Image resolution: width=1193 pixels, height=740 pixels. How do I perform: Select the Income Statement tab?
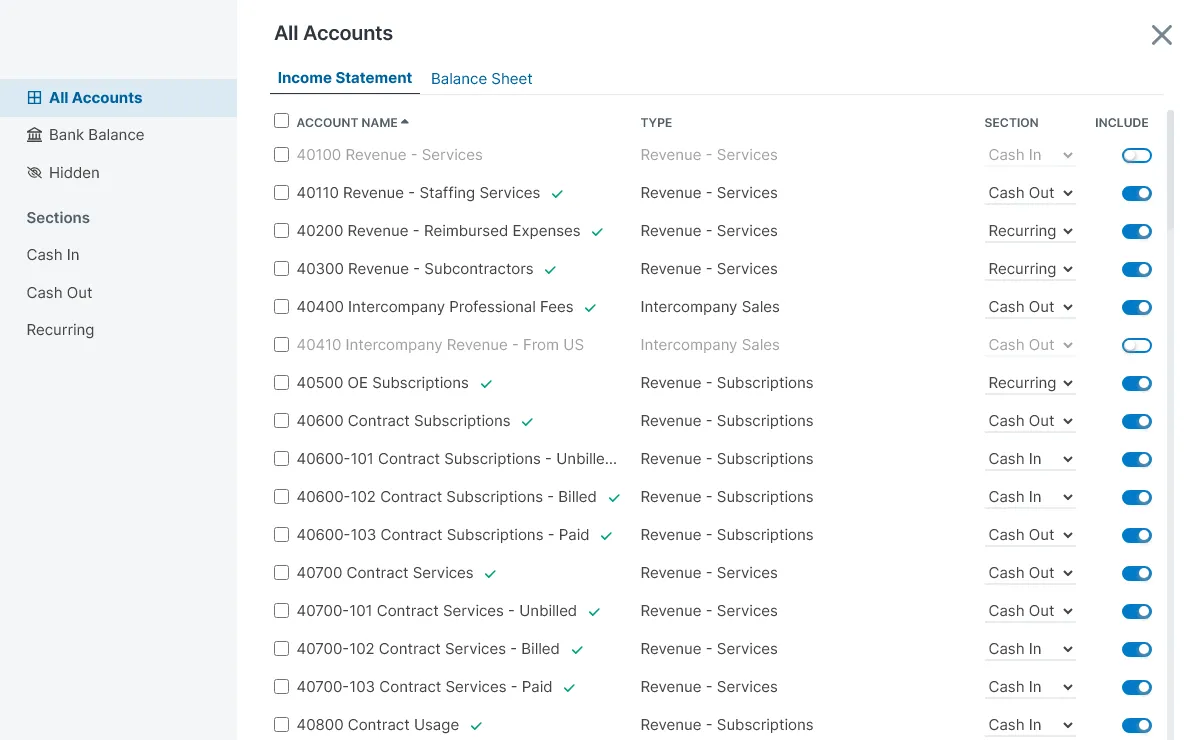pyautogui.click(x=344, y=78)
